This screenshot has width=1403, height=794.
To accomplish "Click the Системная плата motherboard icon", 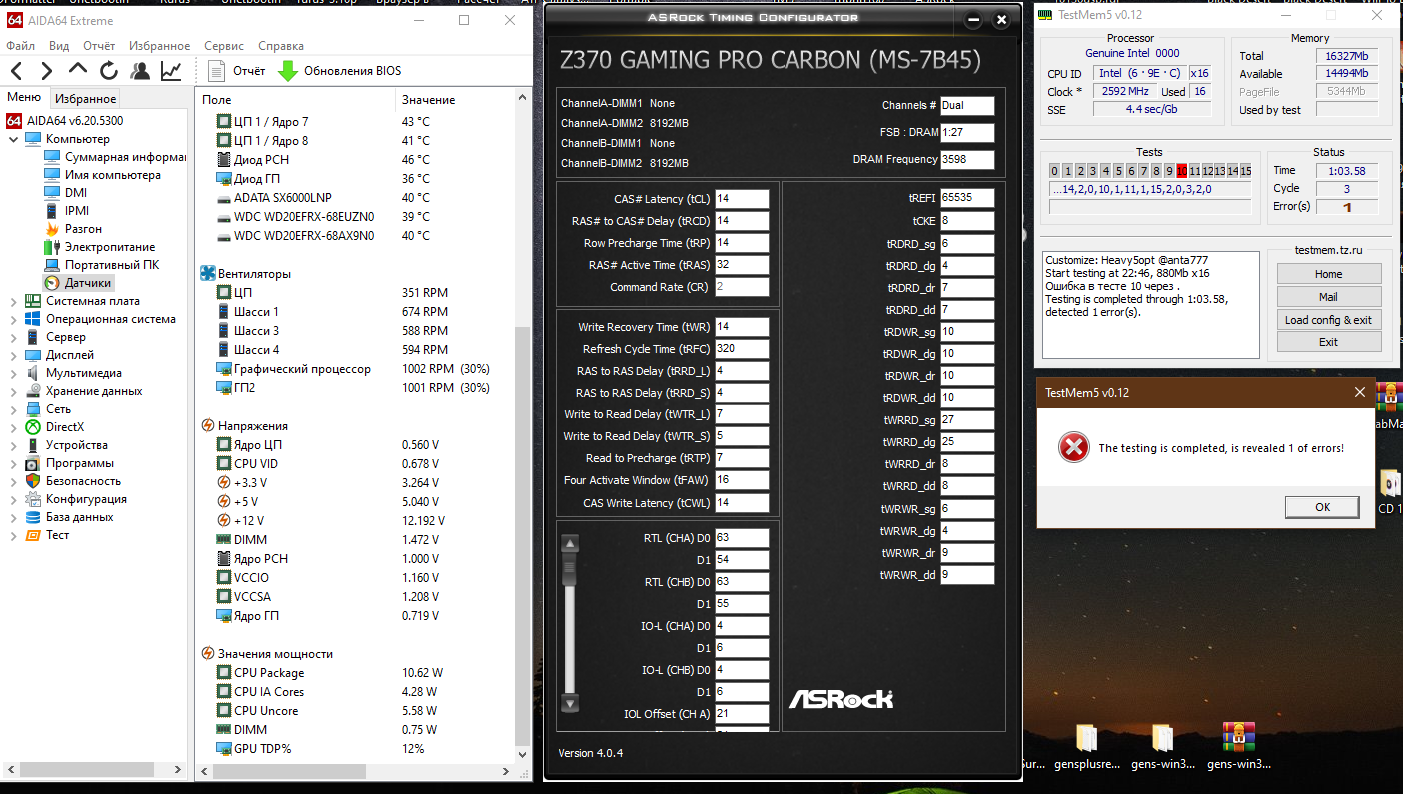I will click(32, 301).
